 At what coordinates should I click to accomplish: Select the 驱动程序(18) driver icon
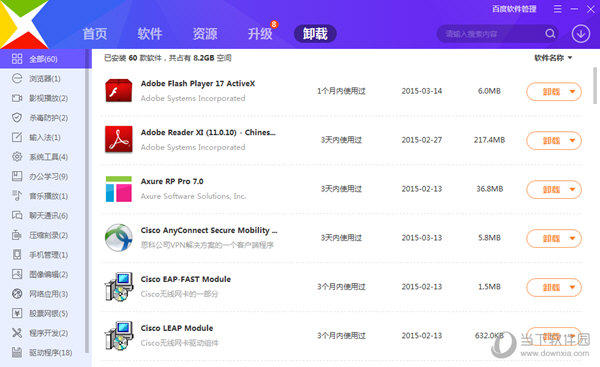(17, 352)
